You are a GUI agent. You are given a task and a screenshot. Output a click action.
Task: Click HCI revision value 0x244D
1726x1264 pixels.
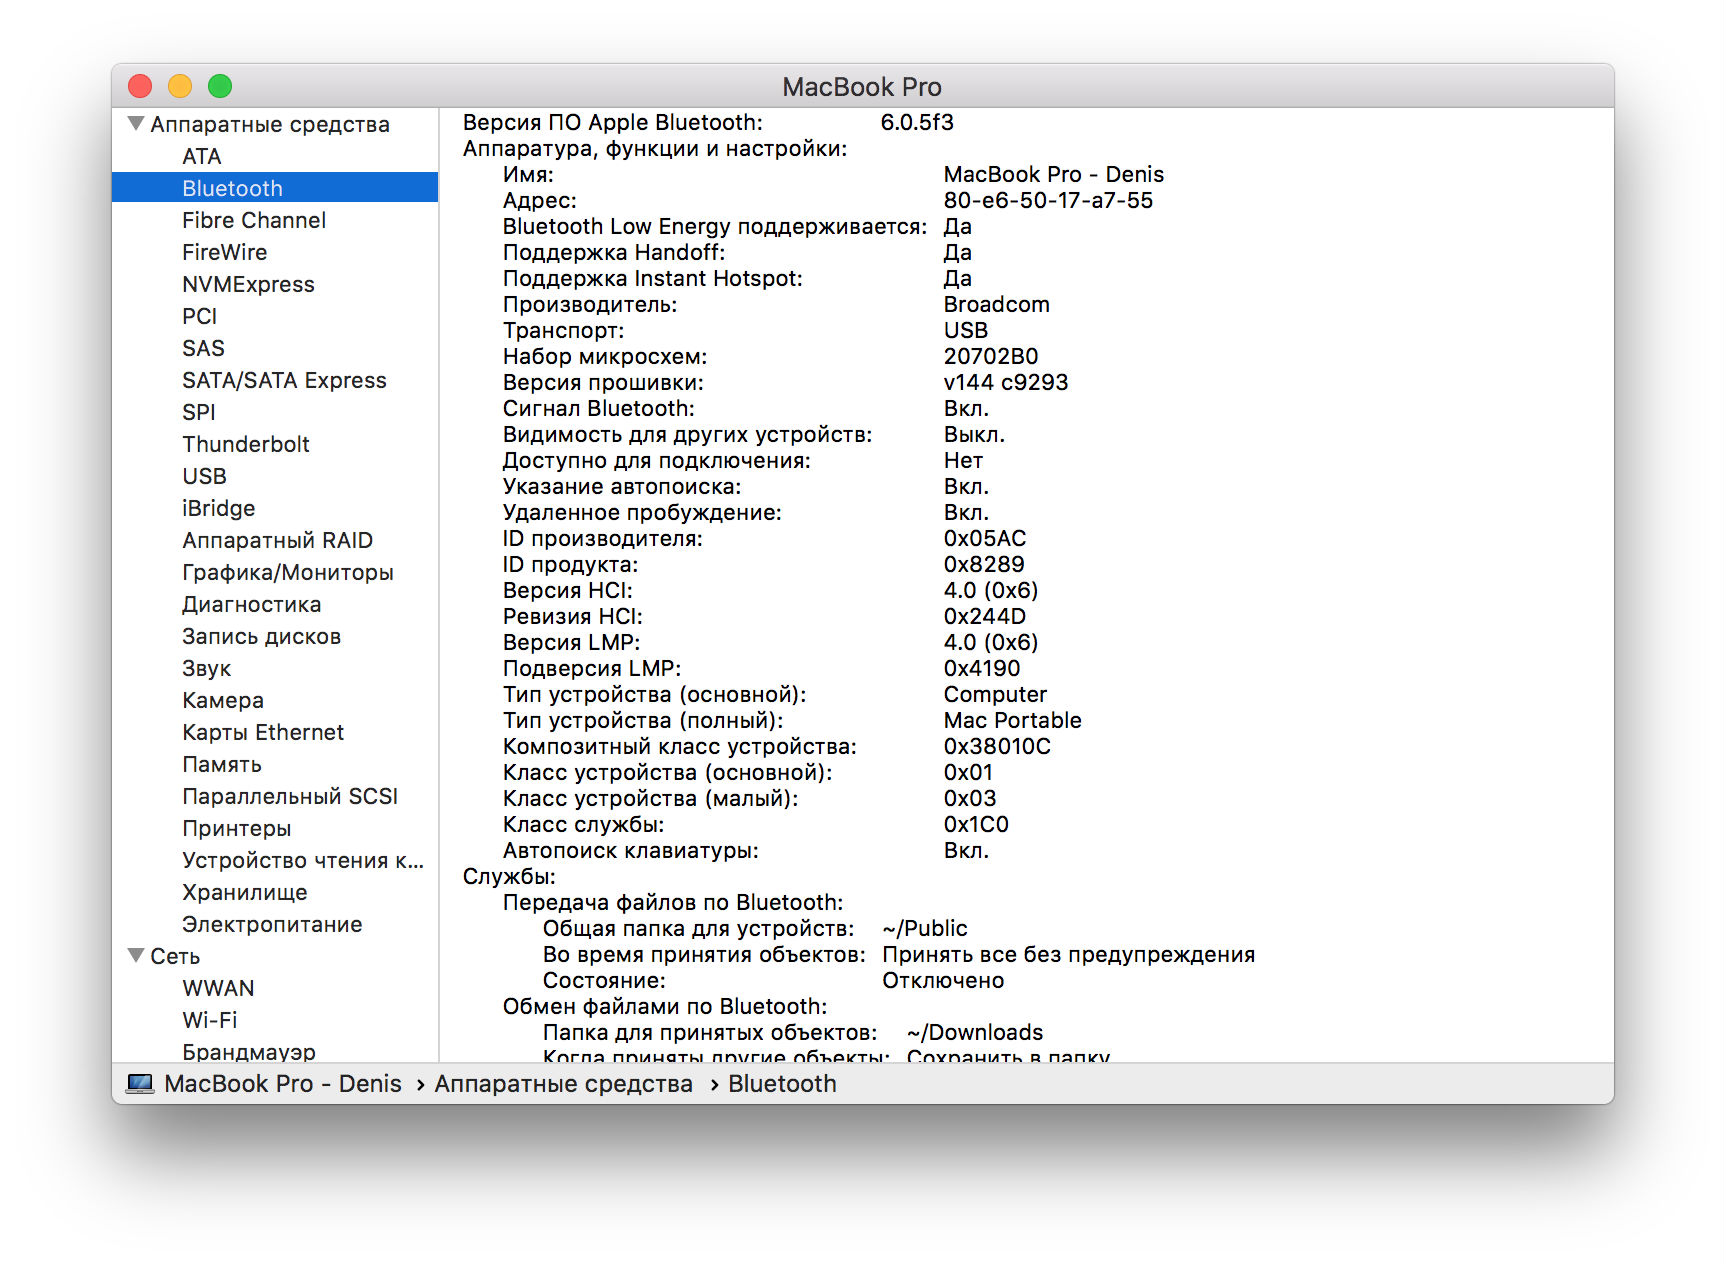click(x=985, y=616)
